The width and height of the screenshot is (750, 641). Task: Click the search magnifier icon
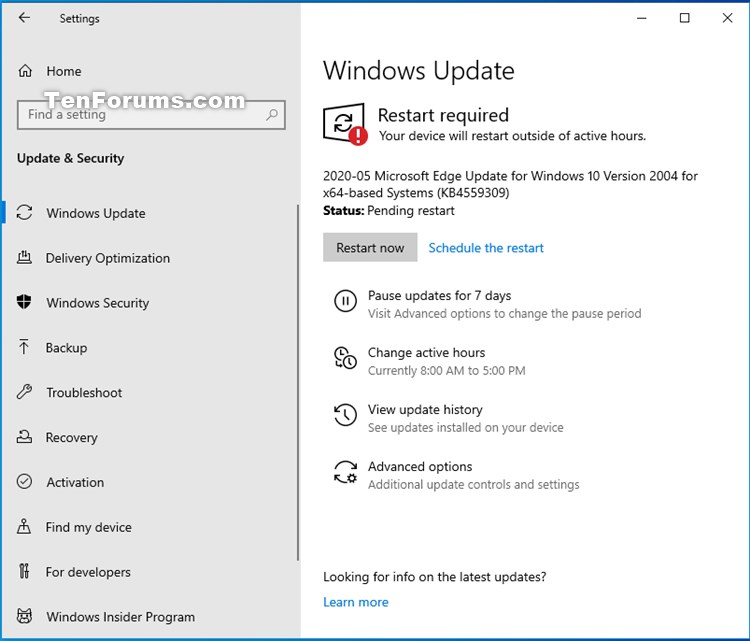point(272,115)
